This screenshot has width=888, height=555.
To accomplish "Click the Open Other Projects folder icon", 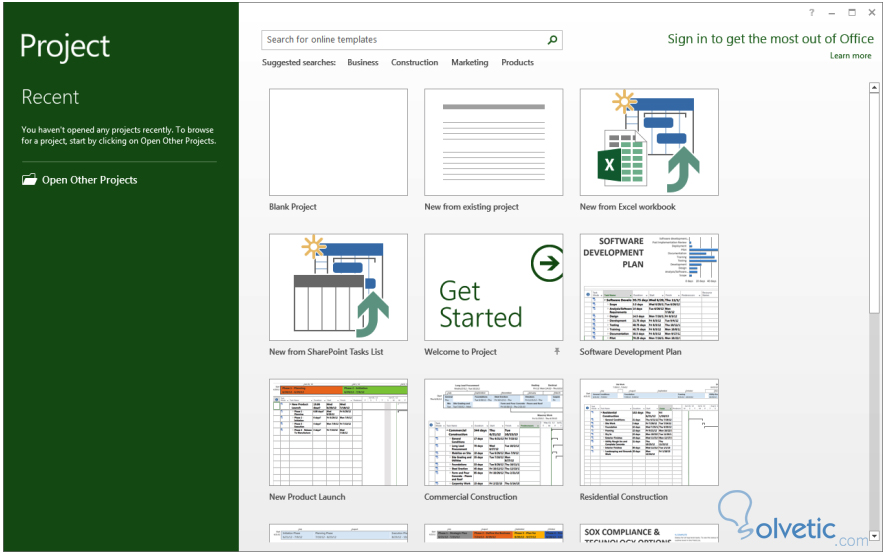I will 29,180.
